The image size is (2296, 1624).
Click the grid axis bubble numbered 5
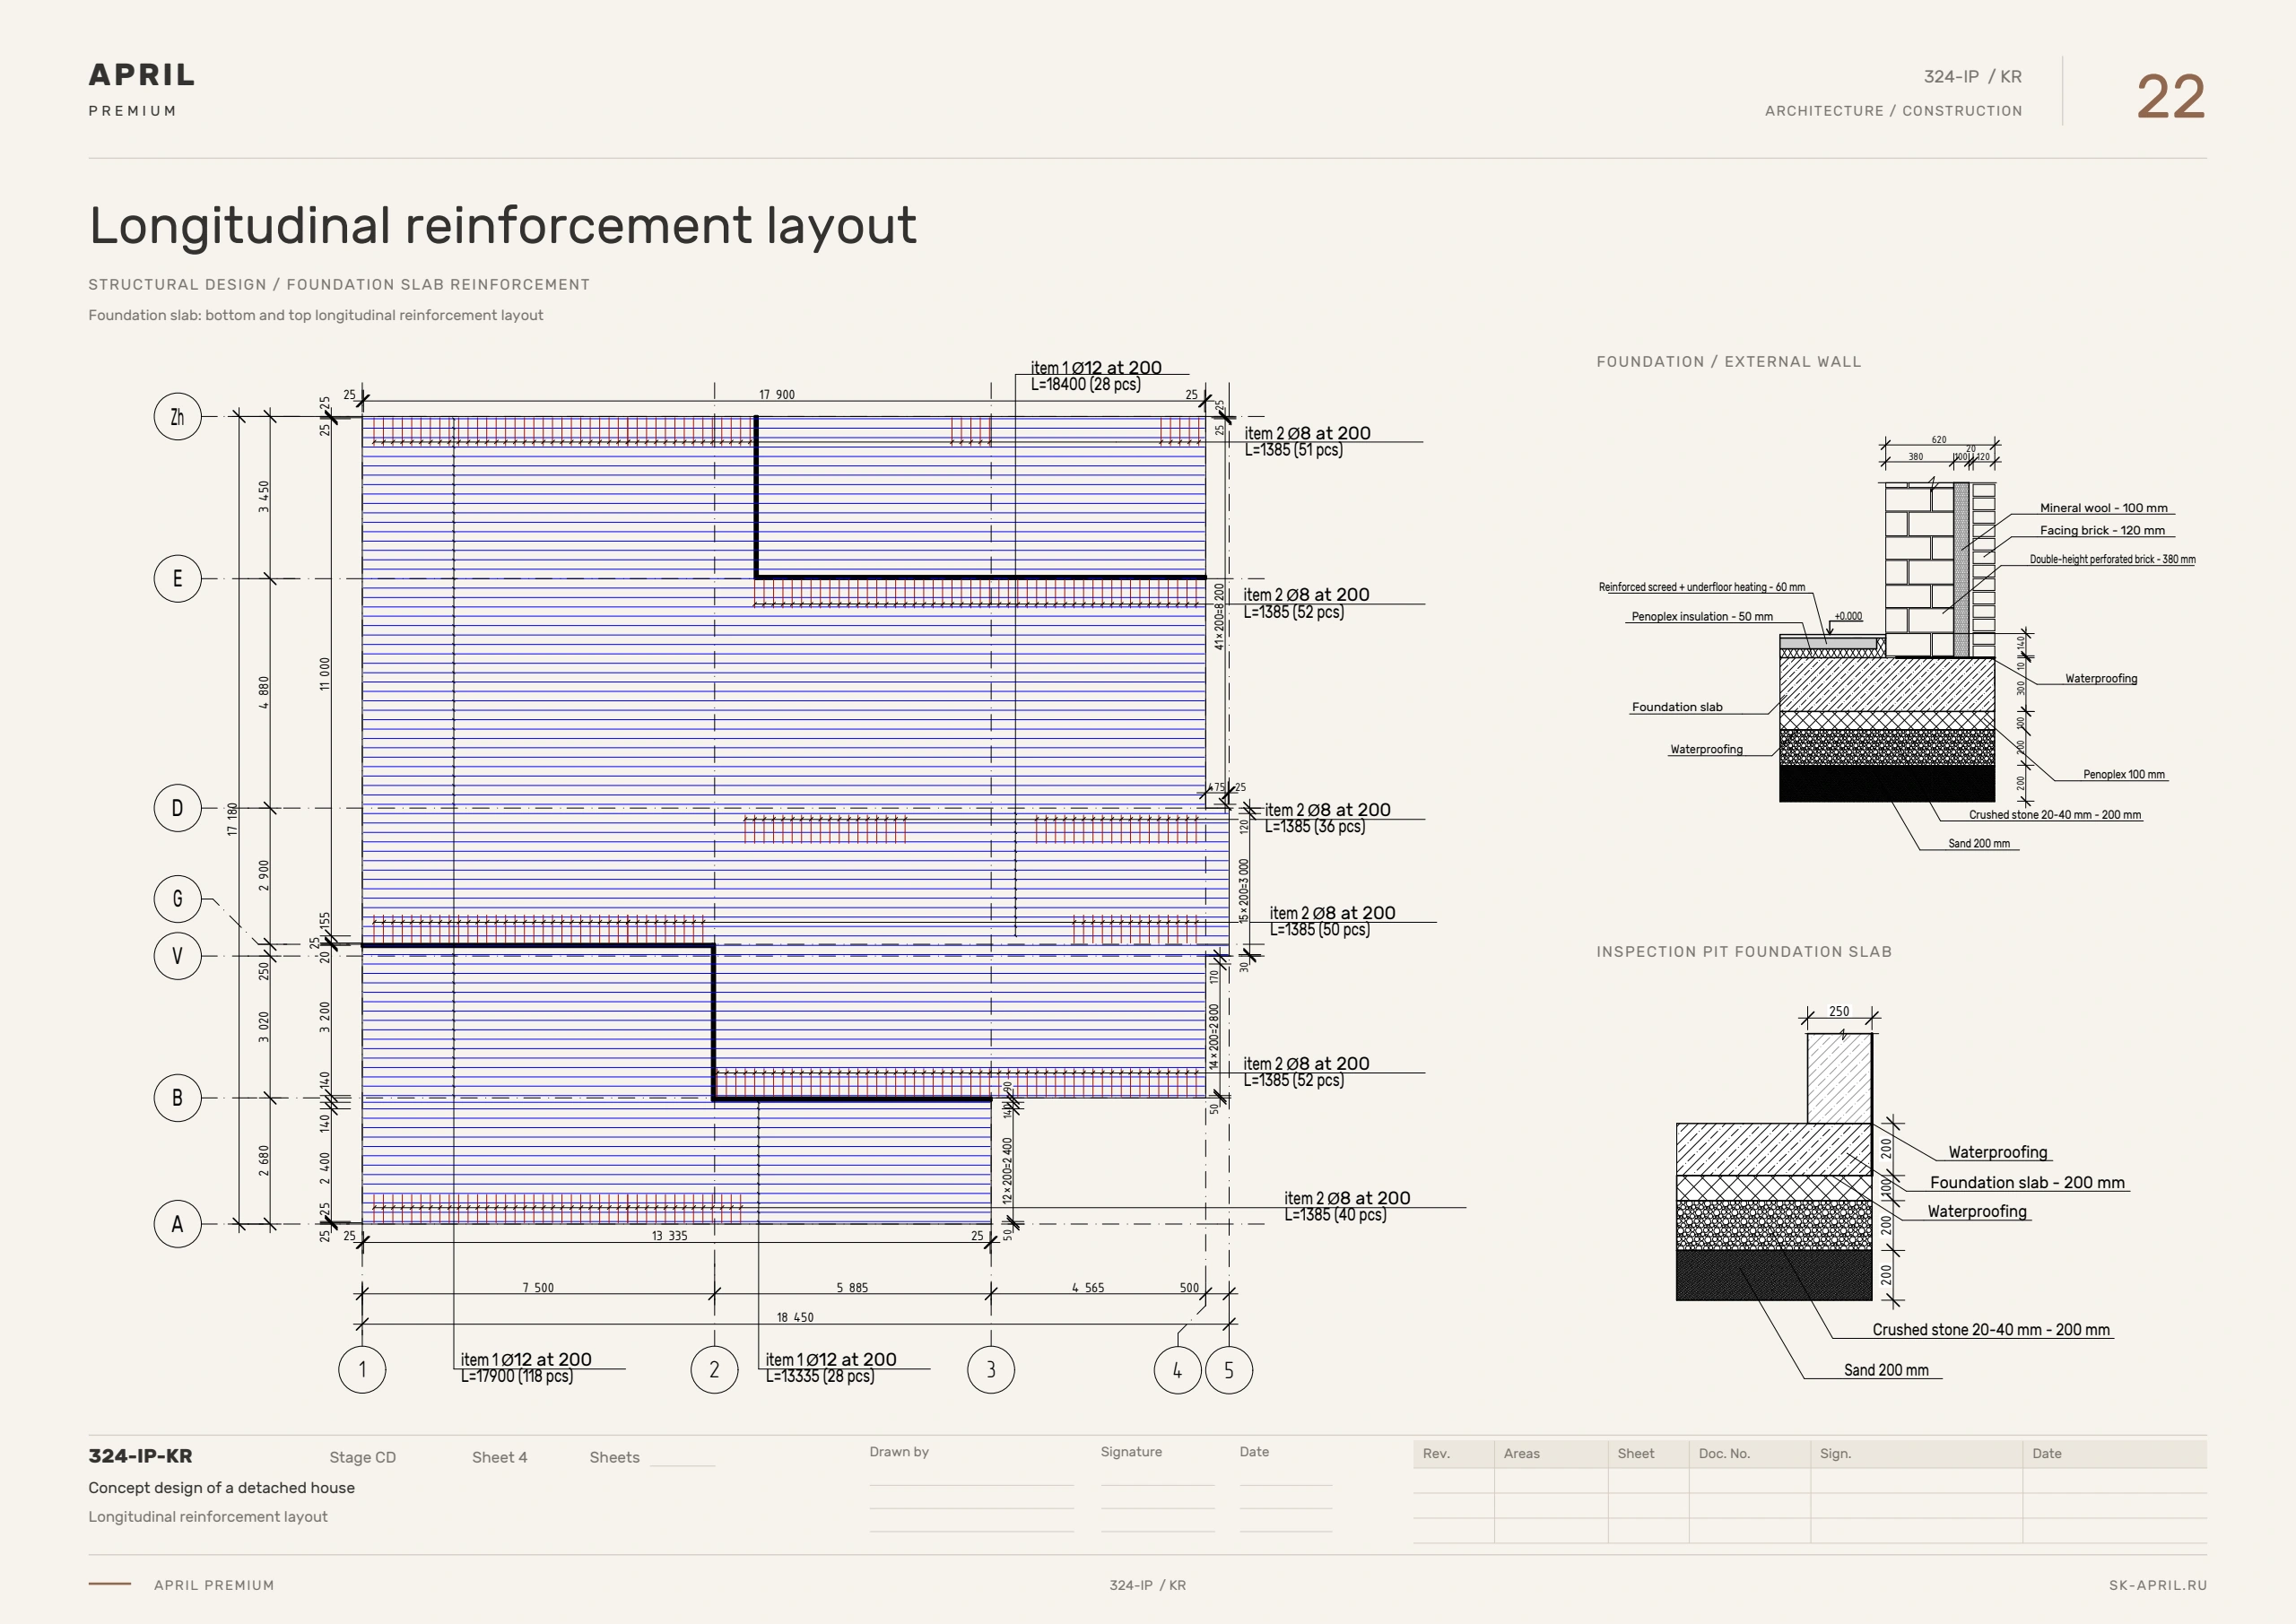[x=1229, y=1370]
